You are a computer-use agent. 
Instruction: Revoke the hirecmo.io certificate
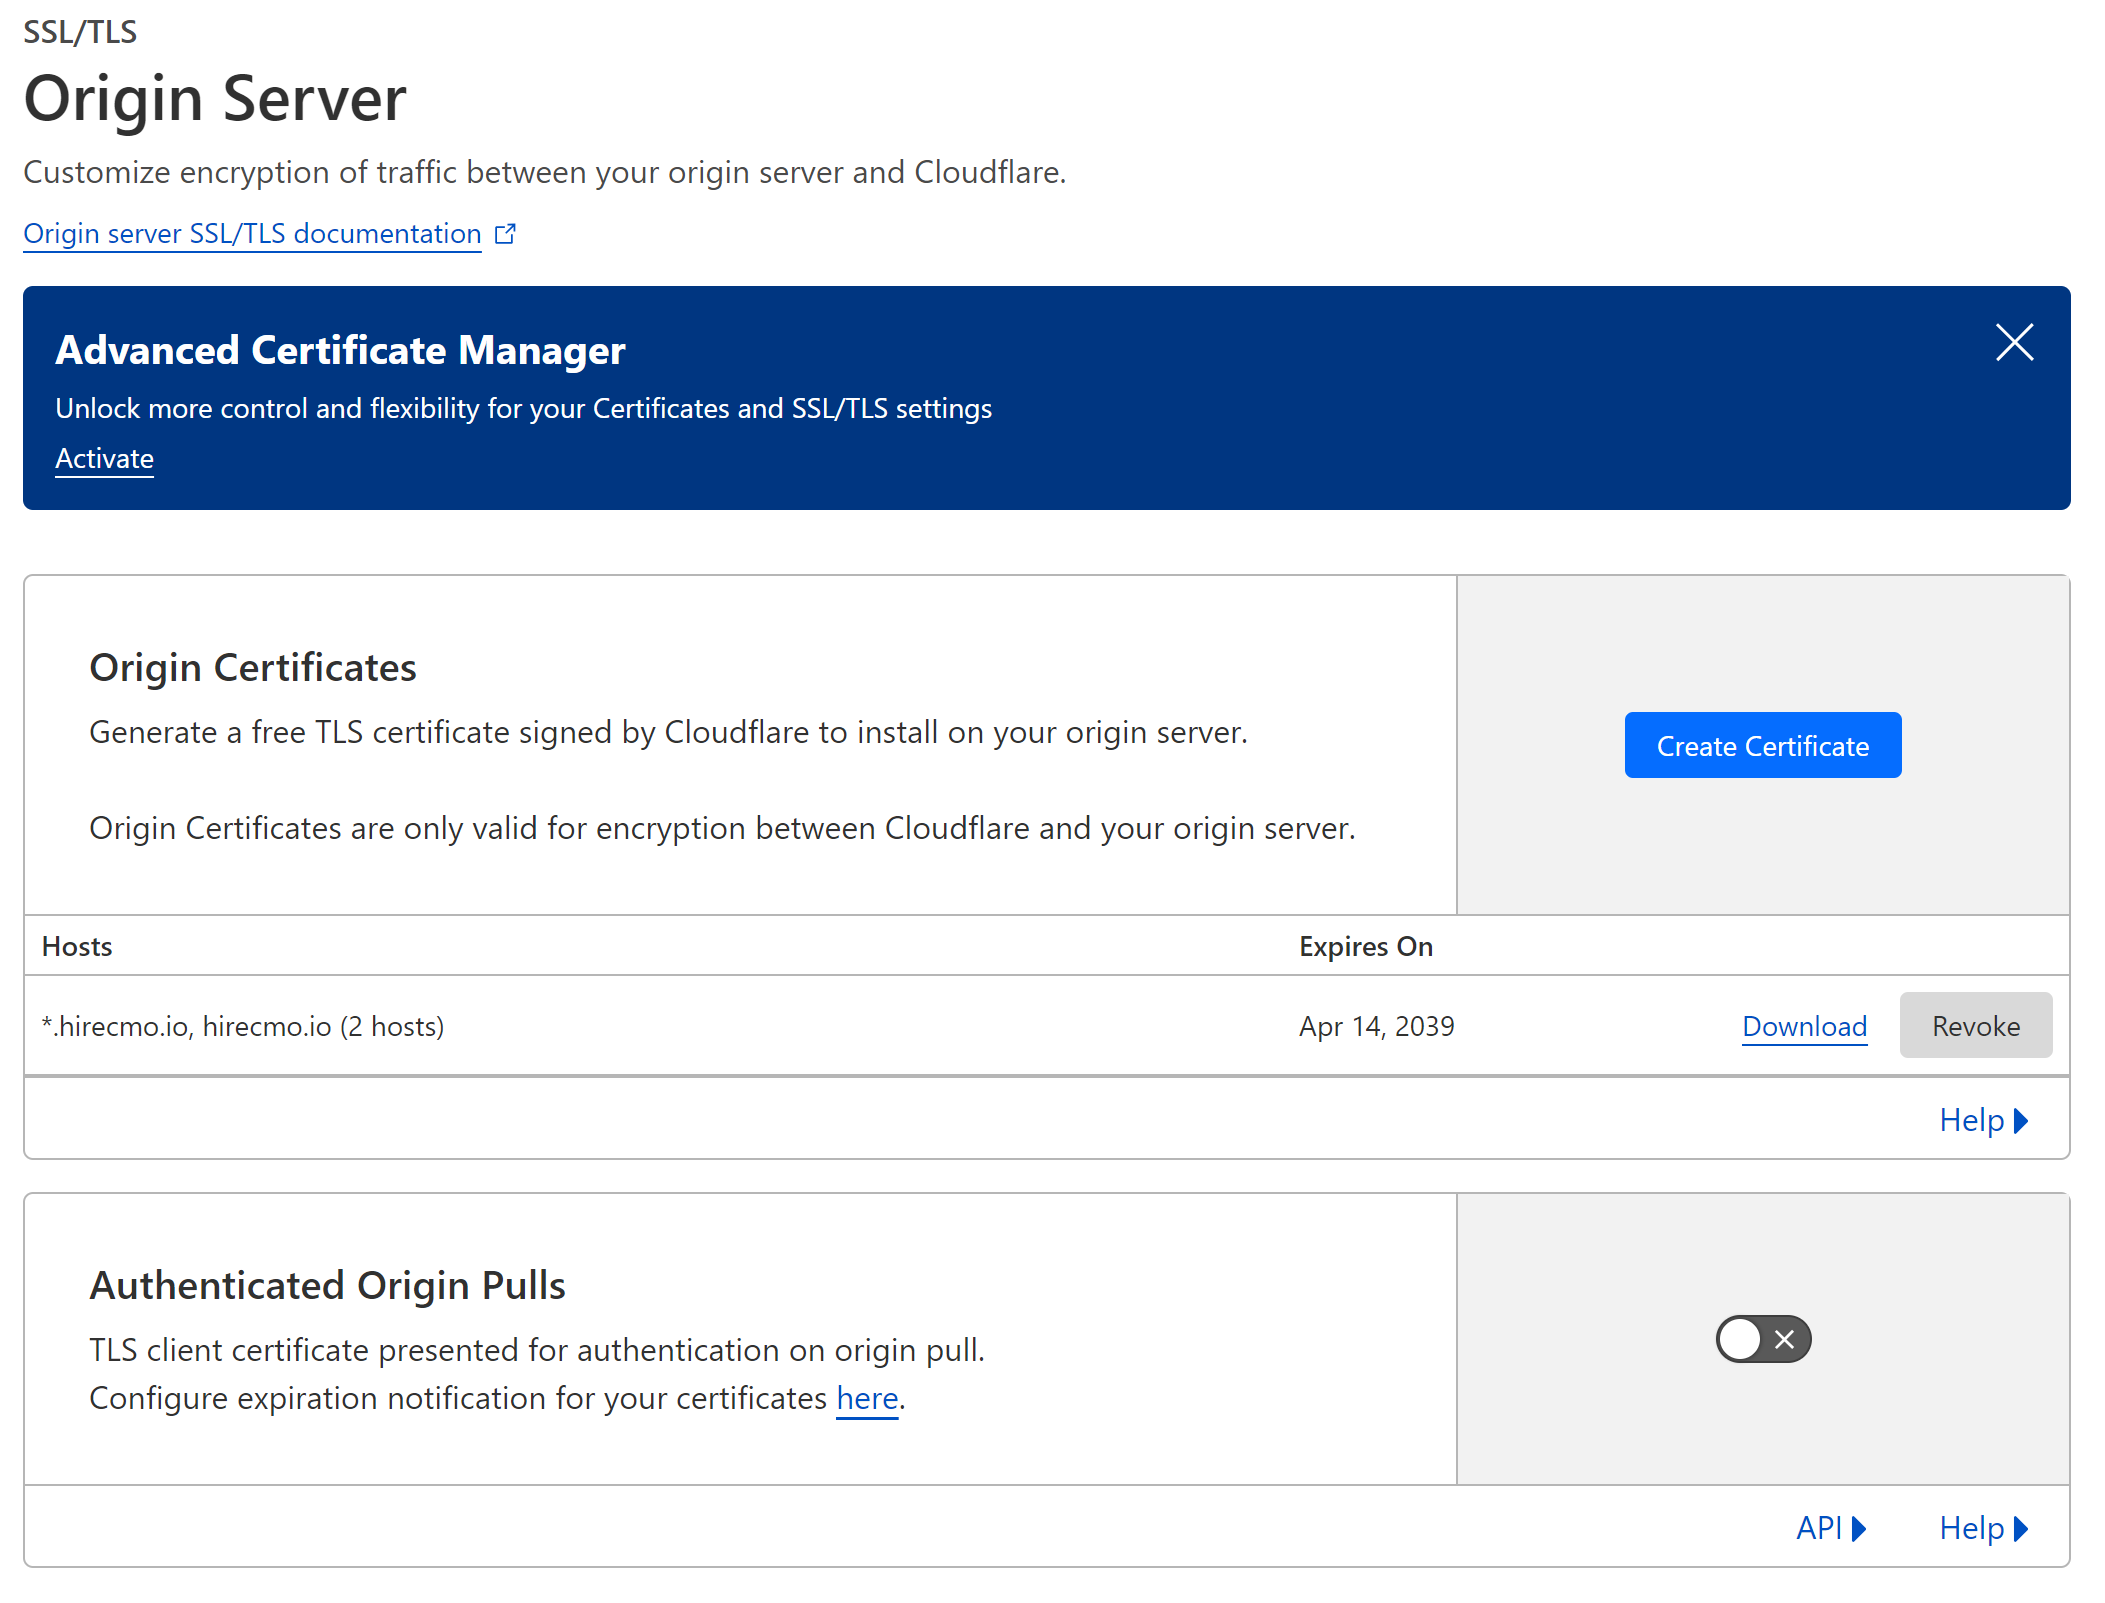(1975, 1026)
